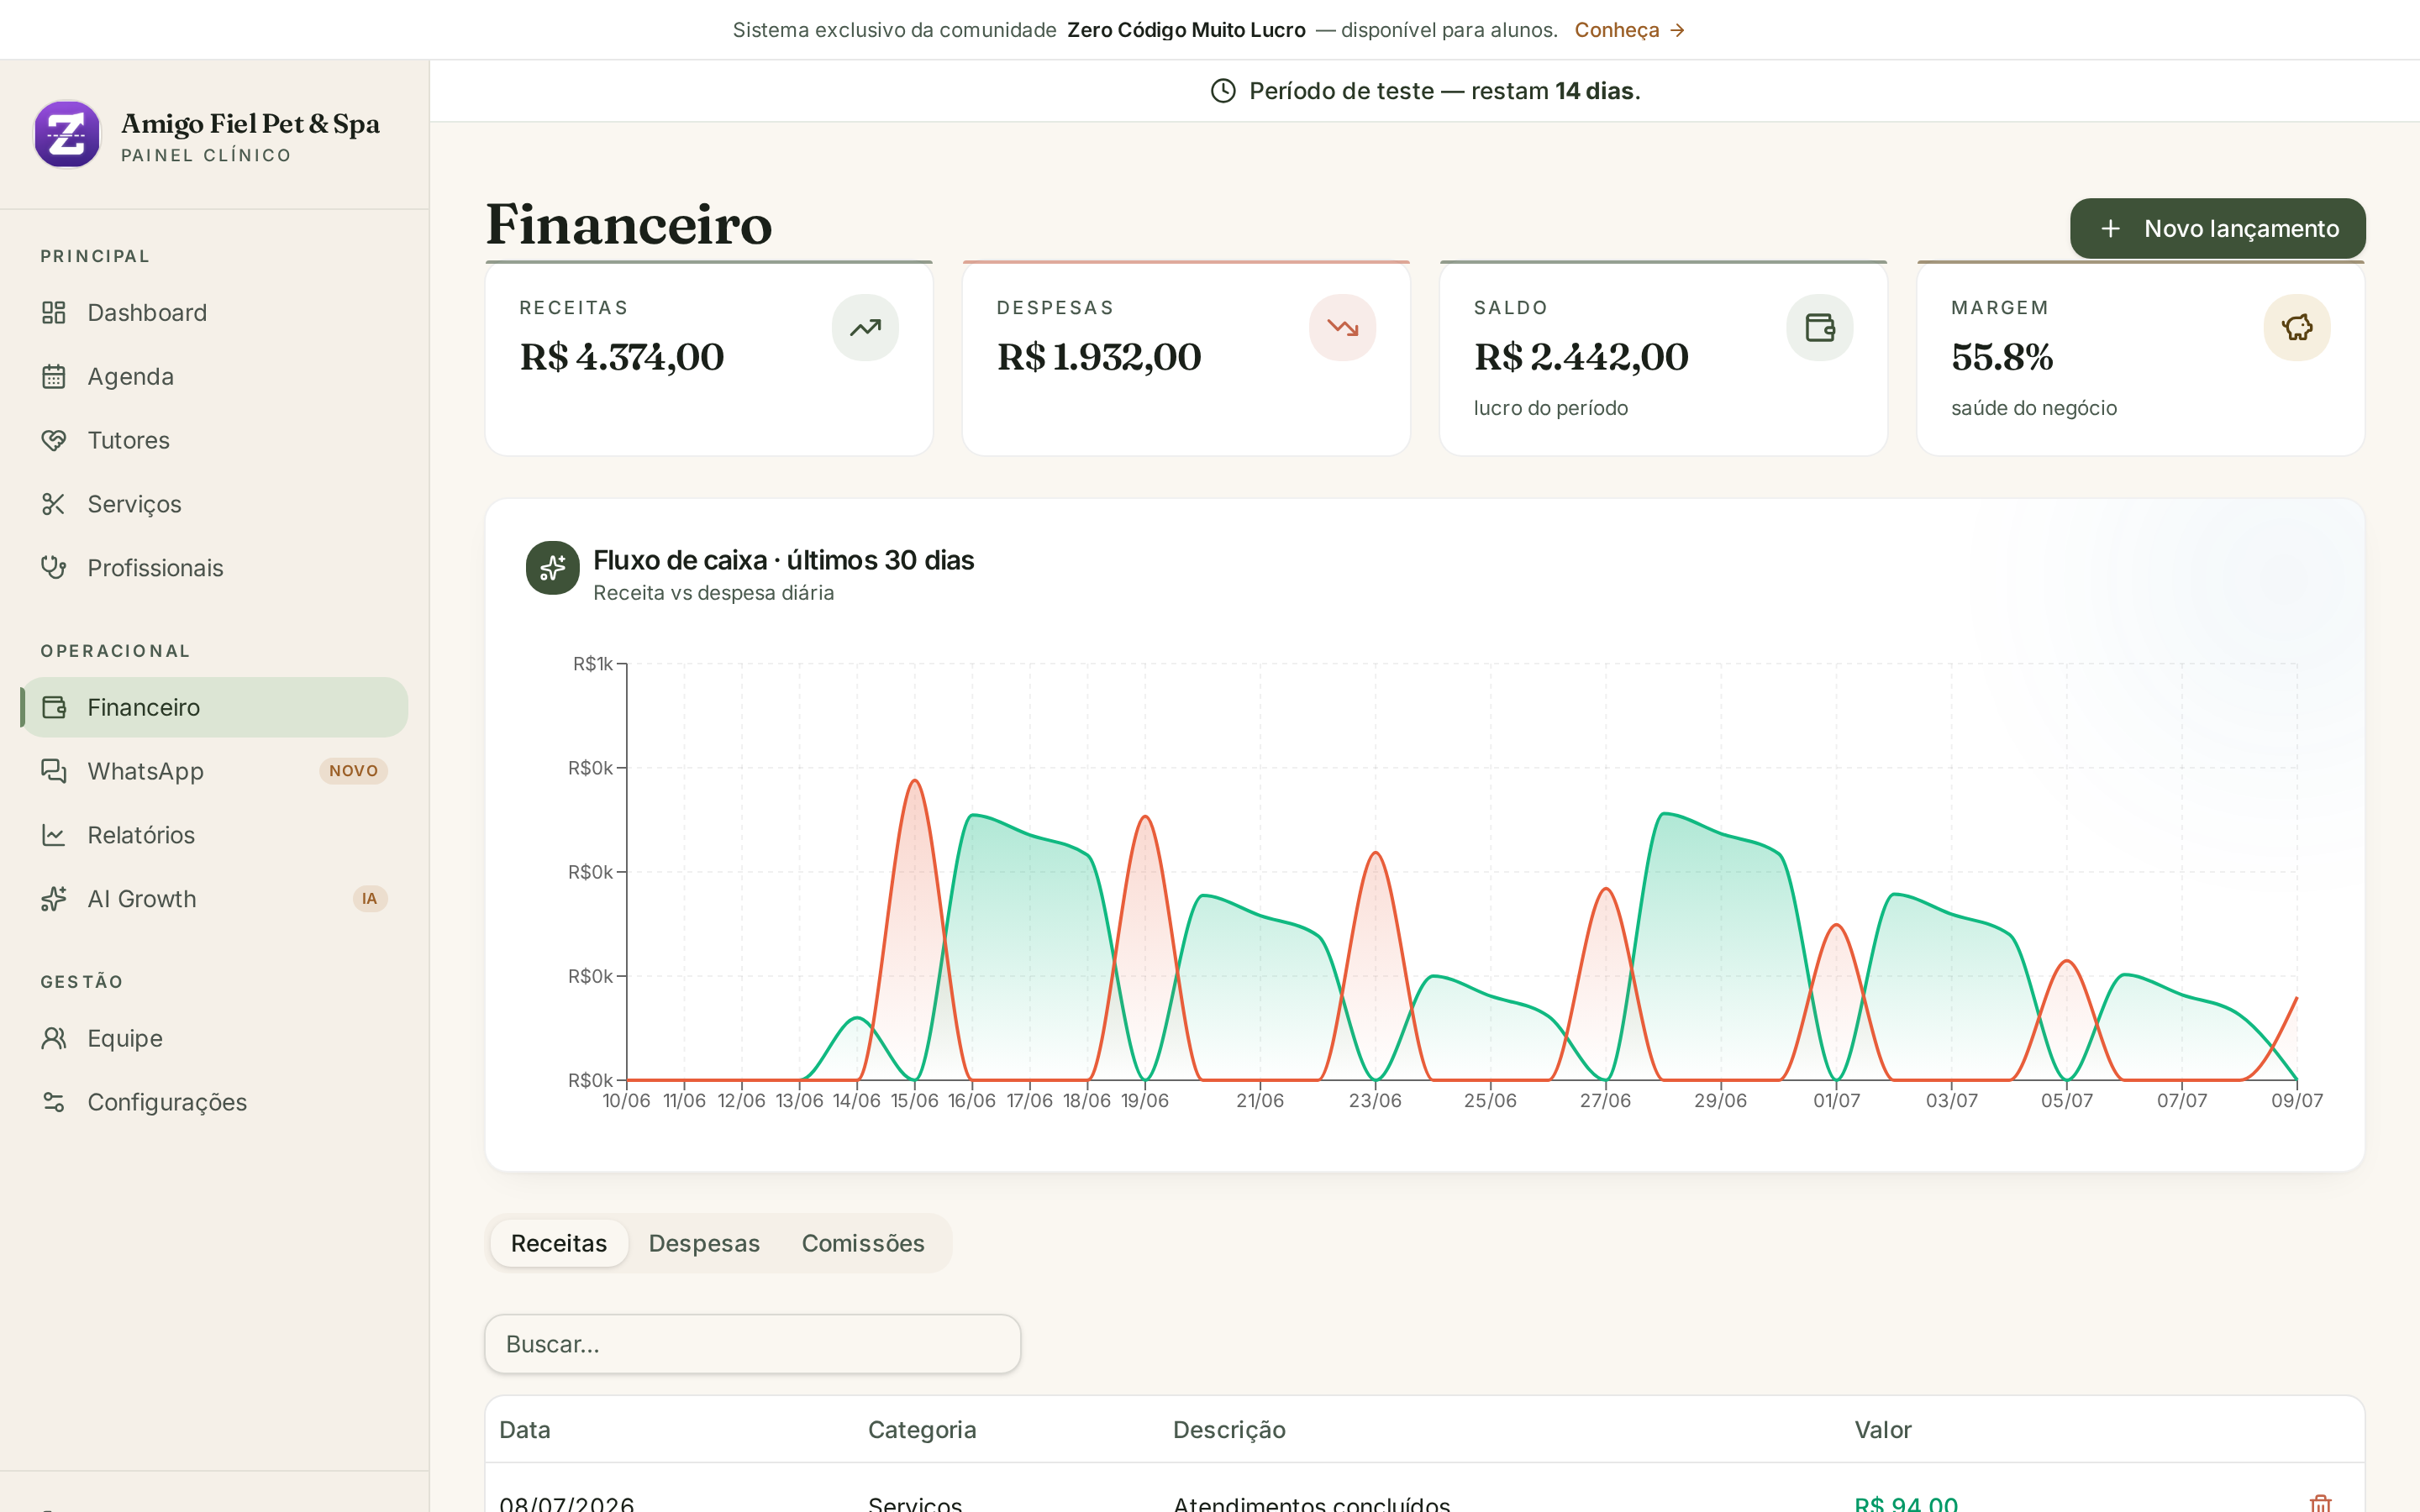Click the 'lucro do período' caption

click(x=1551, y=408)
